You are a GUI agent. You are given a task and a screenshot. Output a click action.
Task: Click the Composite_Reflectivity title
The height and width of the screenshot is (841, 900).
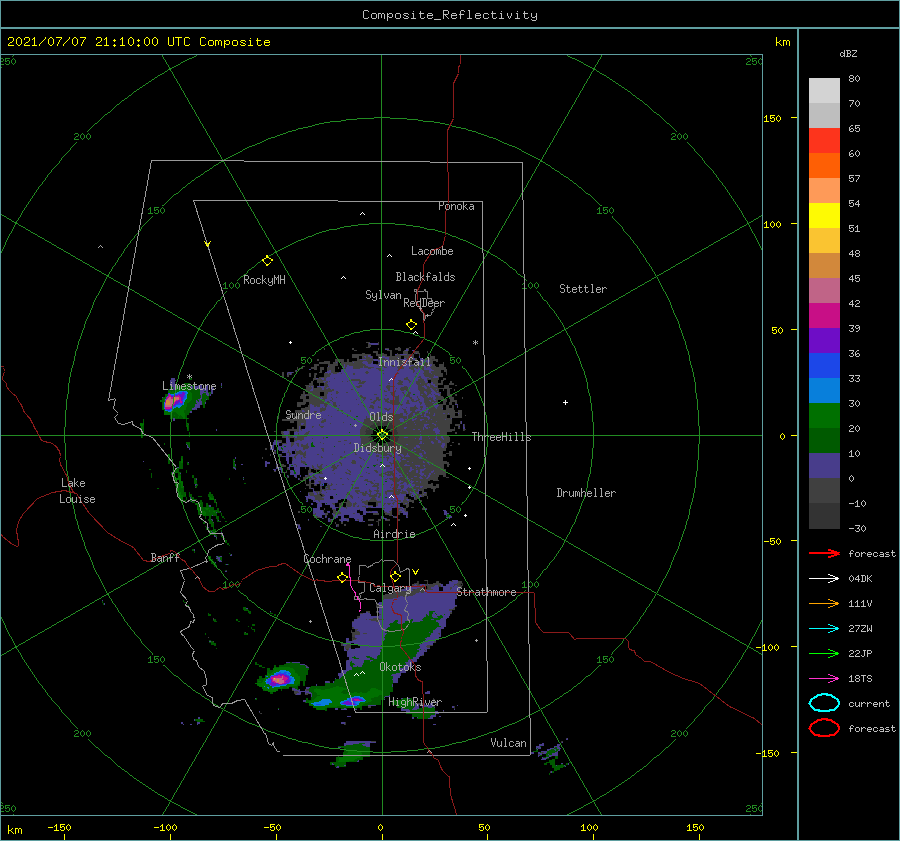[450, 15]
